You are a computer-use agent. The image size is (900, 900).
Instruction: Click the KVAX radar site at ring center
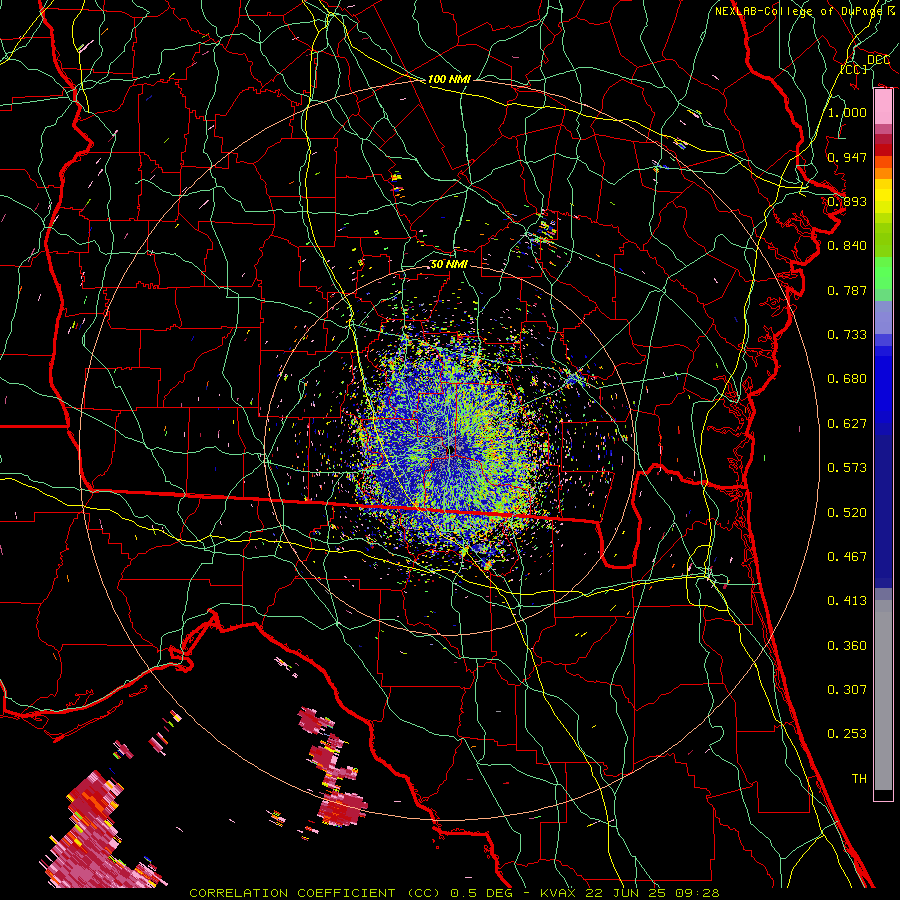pos(451,449)
